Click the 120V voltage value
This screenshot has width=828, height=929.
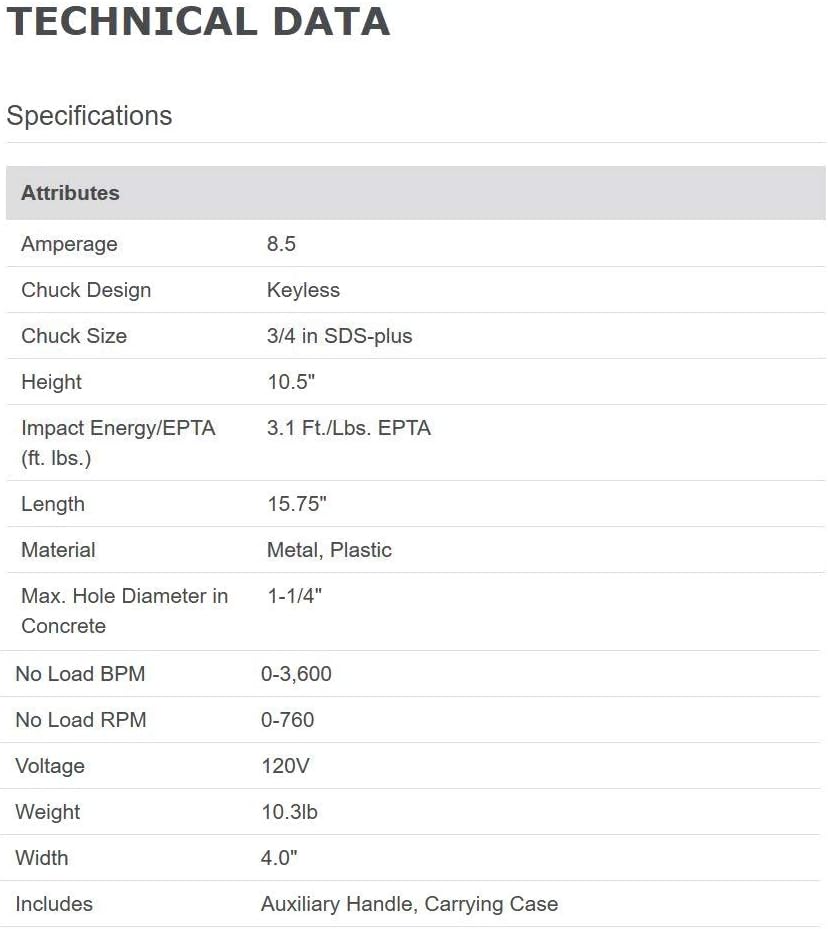[285, 766]
